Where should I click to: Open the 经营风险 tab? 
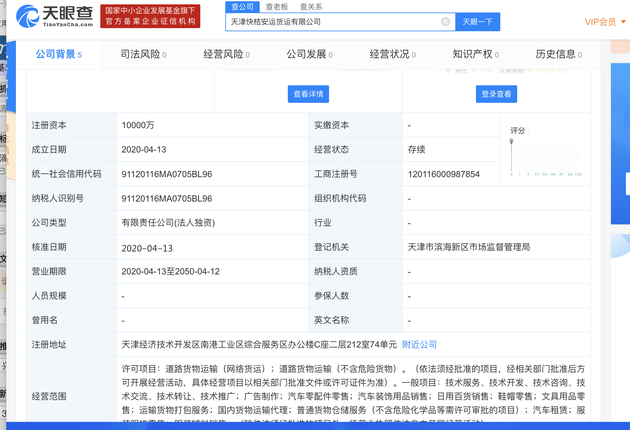[227, 54]
